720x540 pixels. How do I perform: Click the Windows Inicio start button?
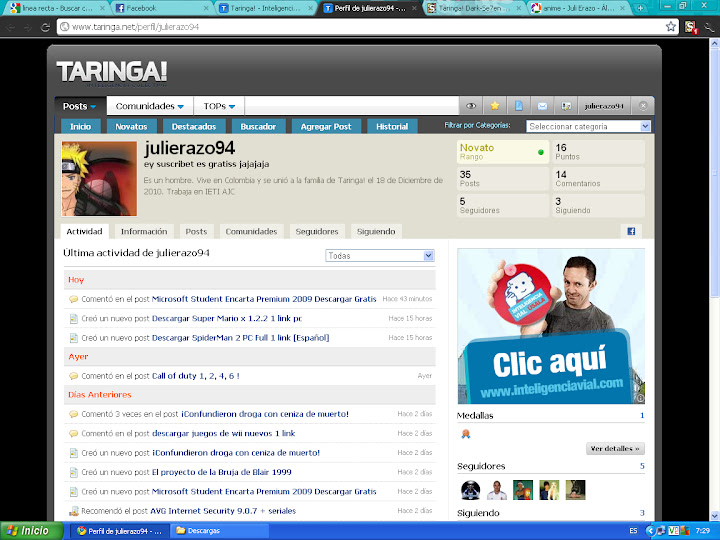click(x=30, y=530)
